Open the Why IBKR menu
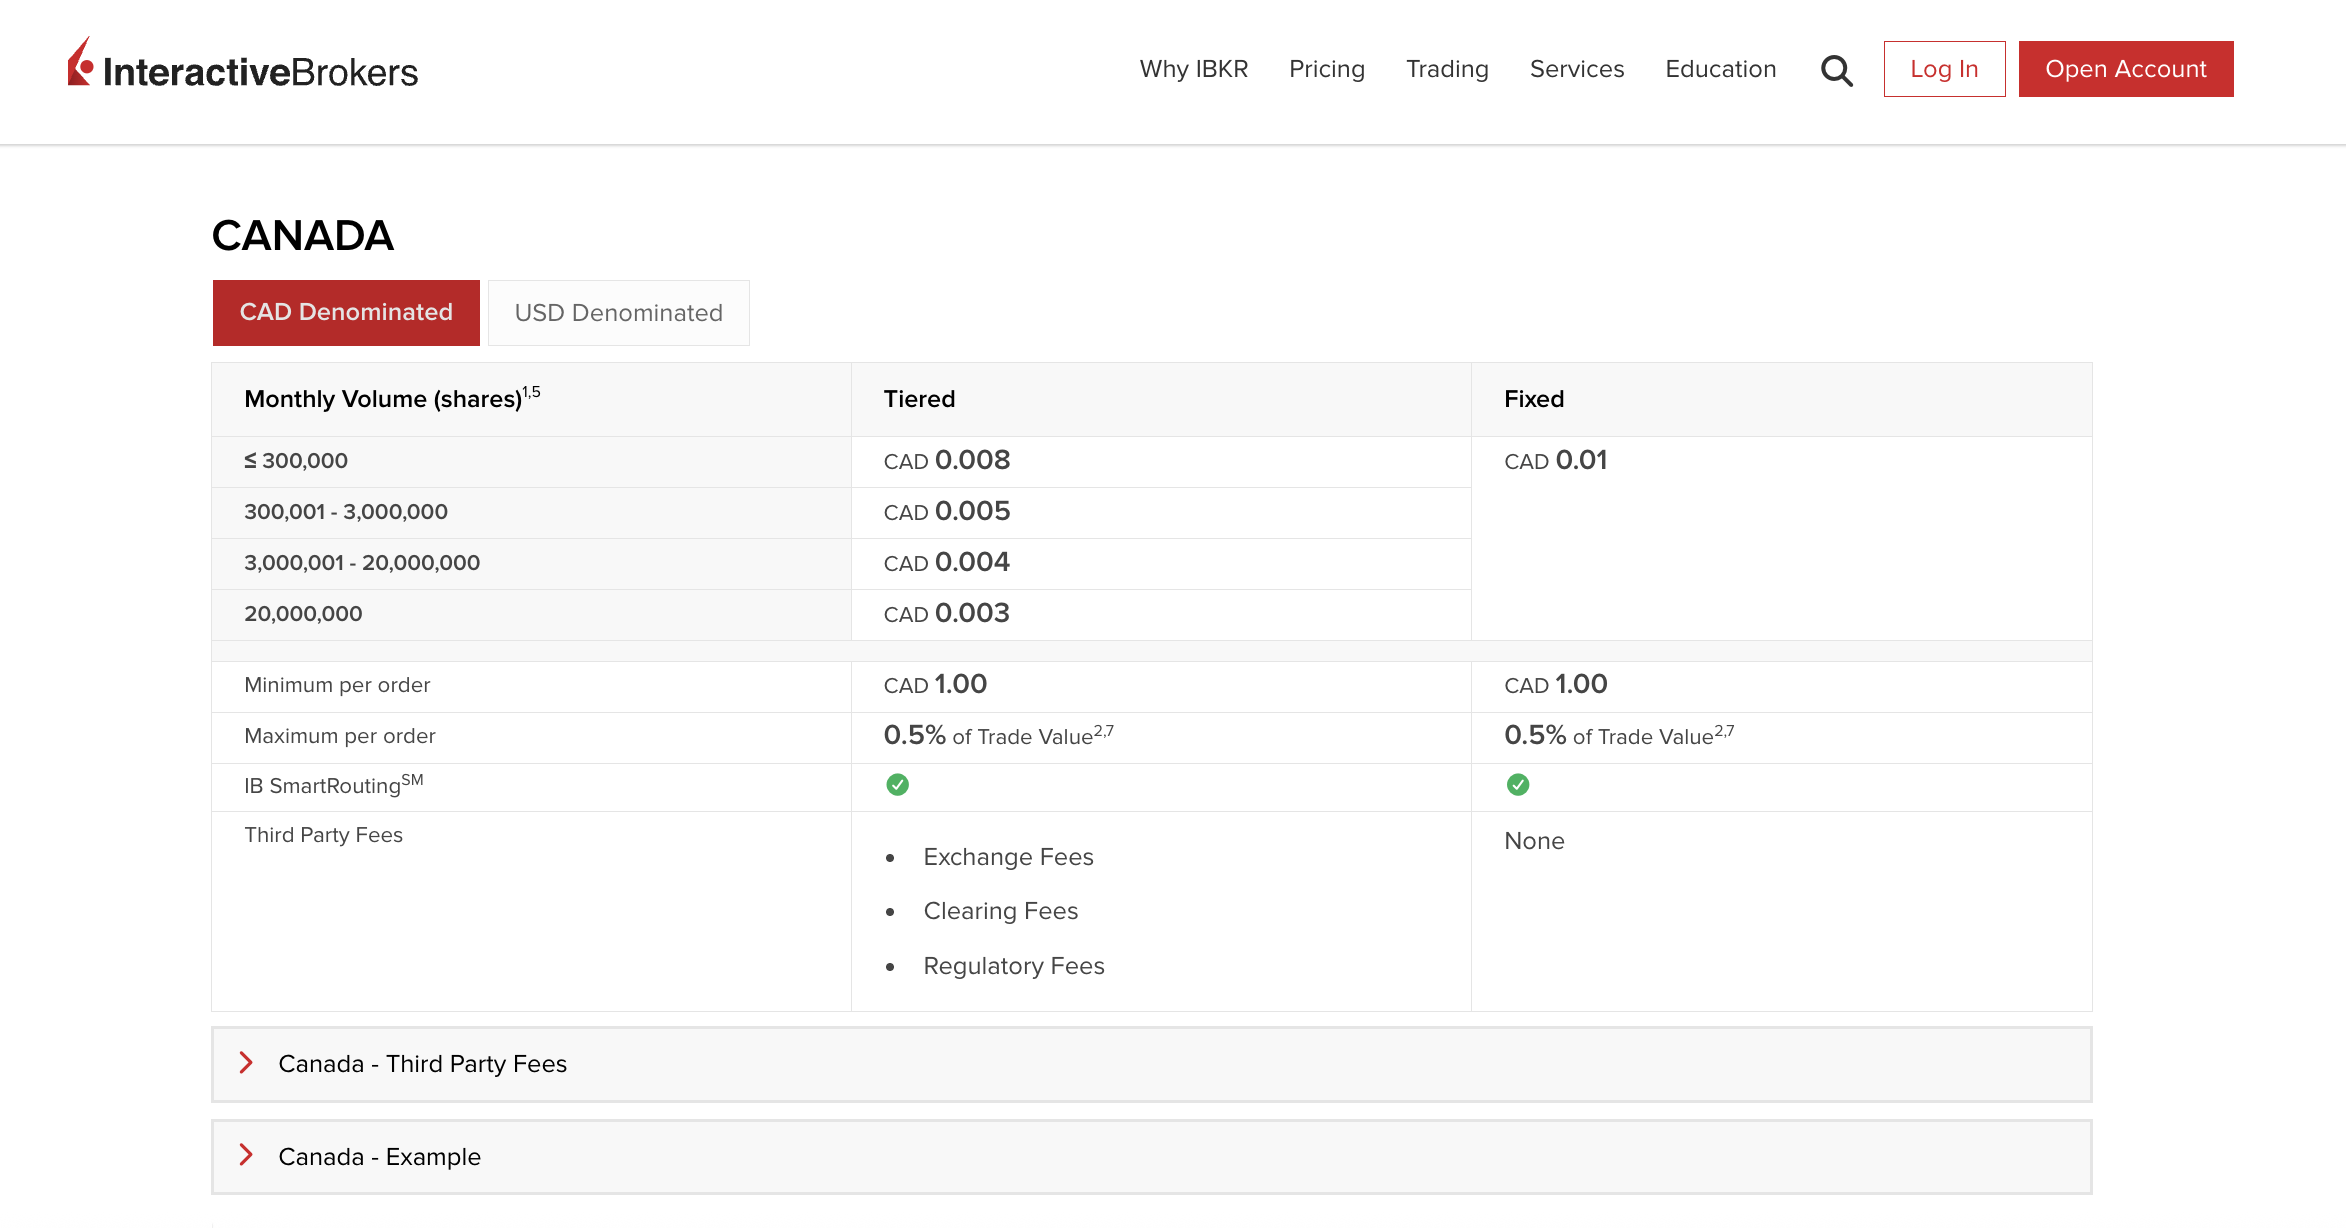 [1194, 69]
